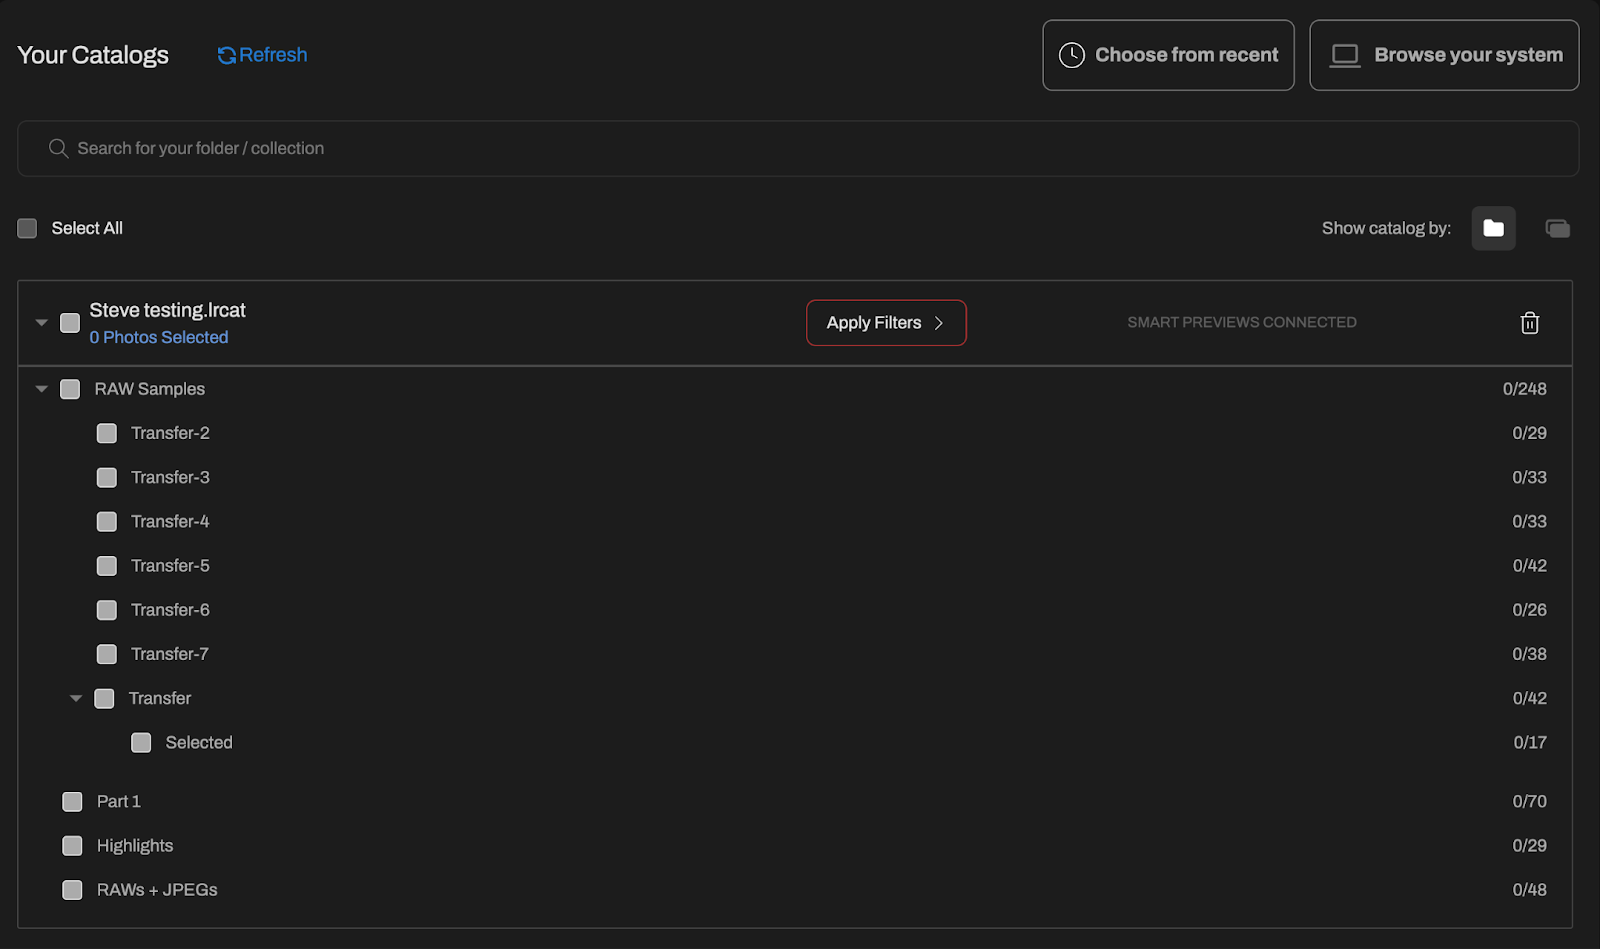The height and width of the screenshot is (949, 1600).
Task: Collapse the Steve testing.lrcat catalog
Action: (x=42, y=323)
